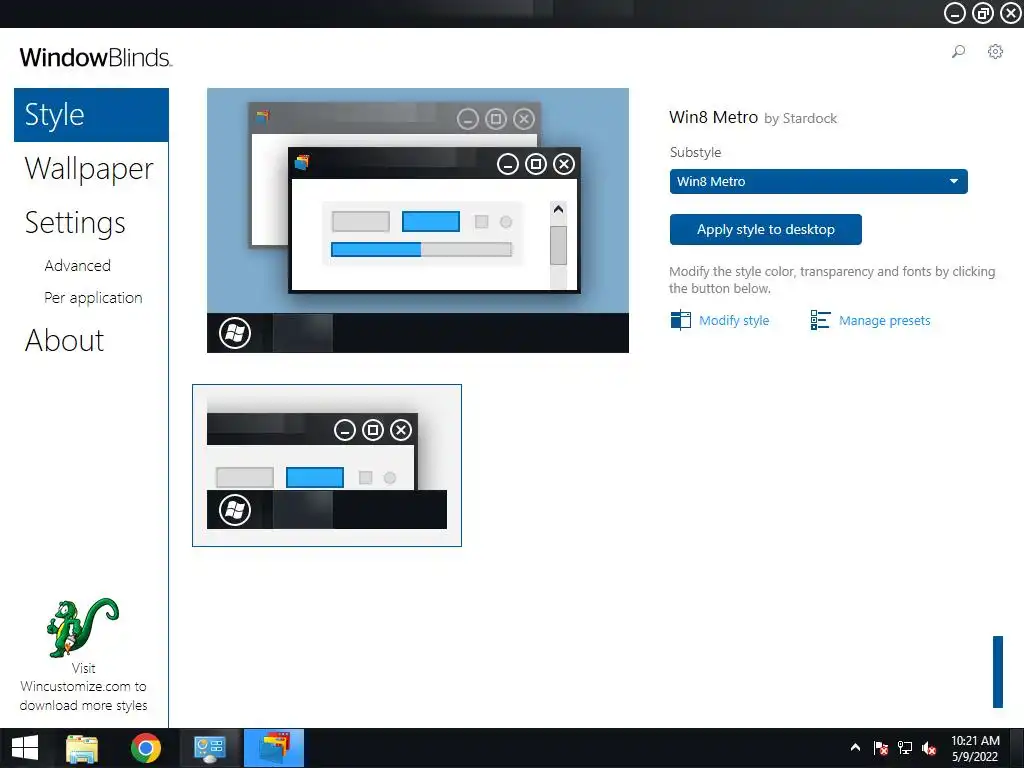Restore down the WindowBlinds window
This screenshot has height=768, width=1024.
(983, 13)
